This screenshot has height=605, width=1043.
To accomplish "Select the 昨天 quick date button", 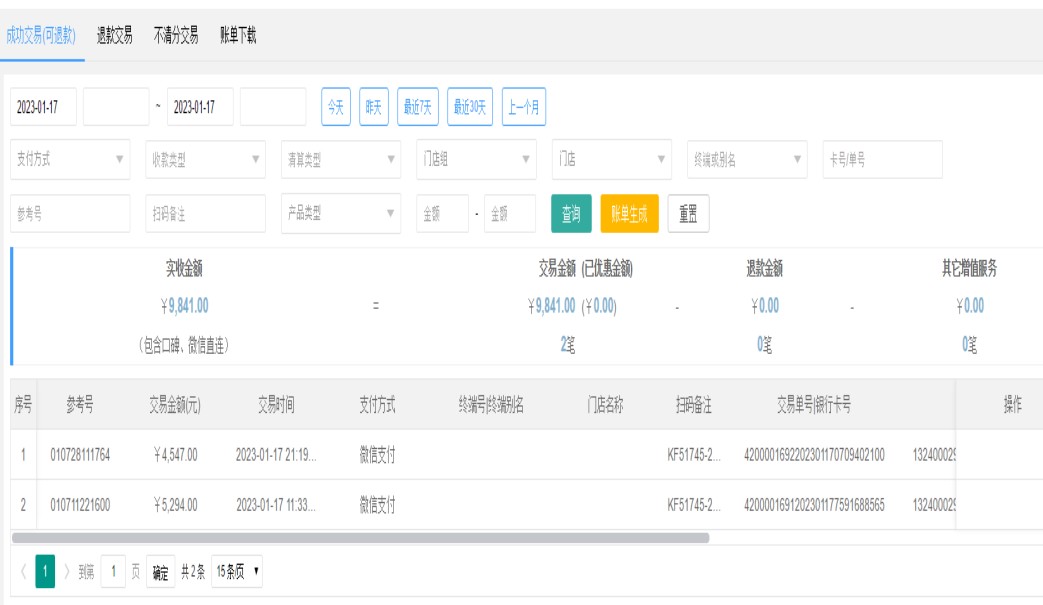I will tap(373, 107).
